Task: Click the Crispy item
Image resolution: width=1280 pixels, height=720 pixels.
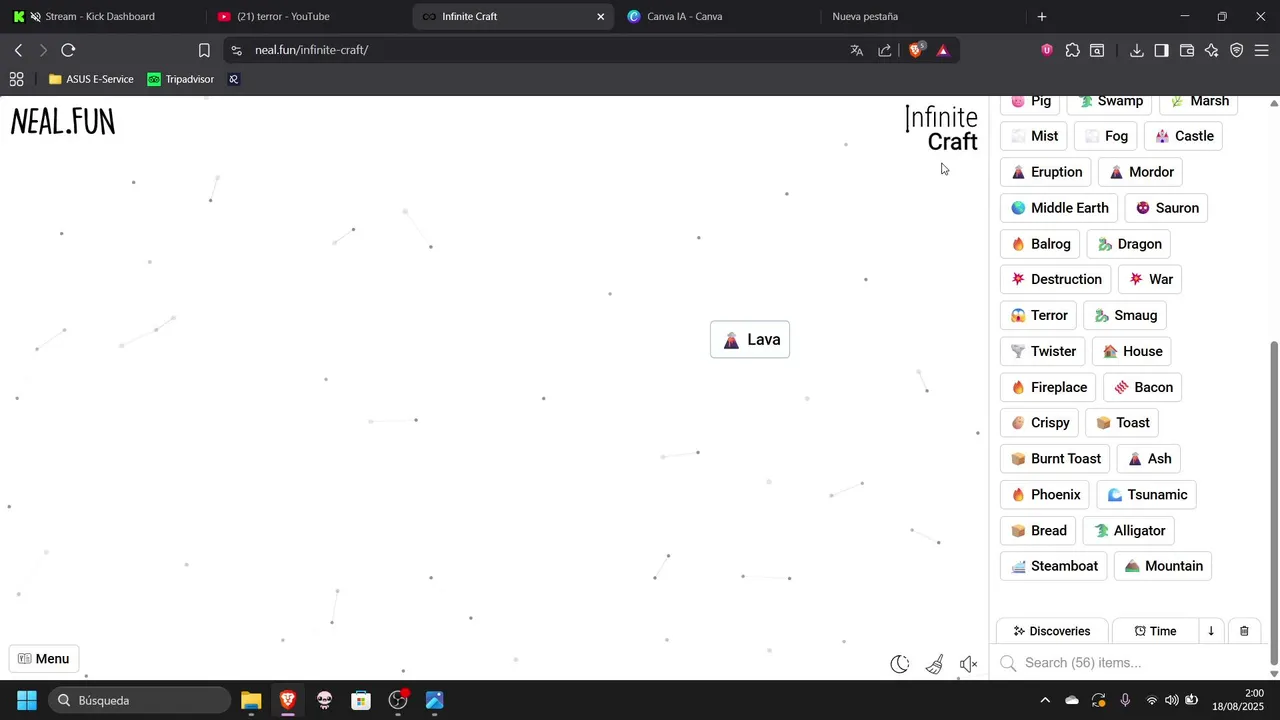Action: click(x=1040, y=423)
